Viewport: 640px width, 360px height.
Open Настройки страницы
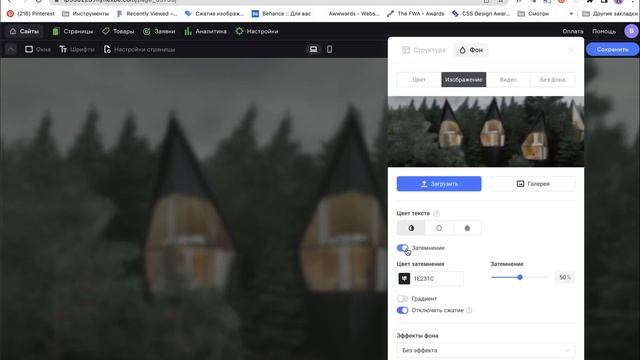[x=139, y=49]
